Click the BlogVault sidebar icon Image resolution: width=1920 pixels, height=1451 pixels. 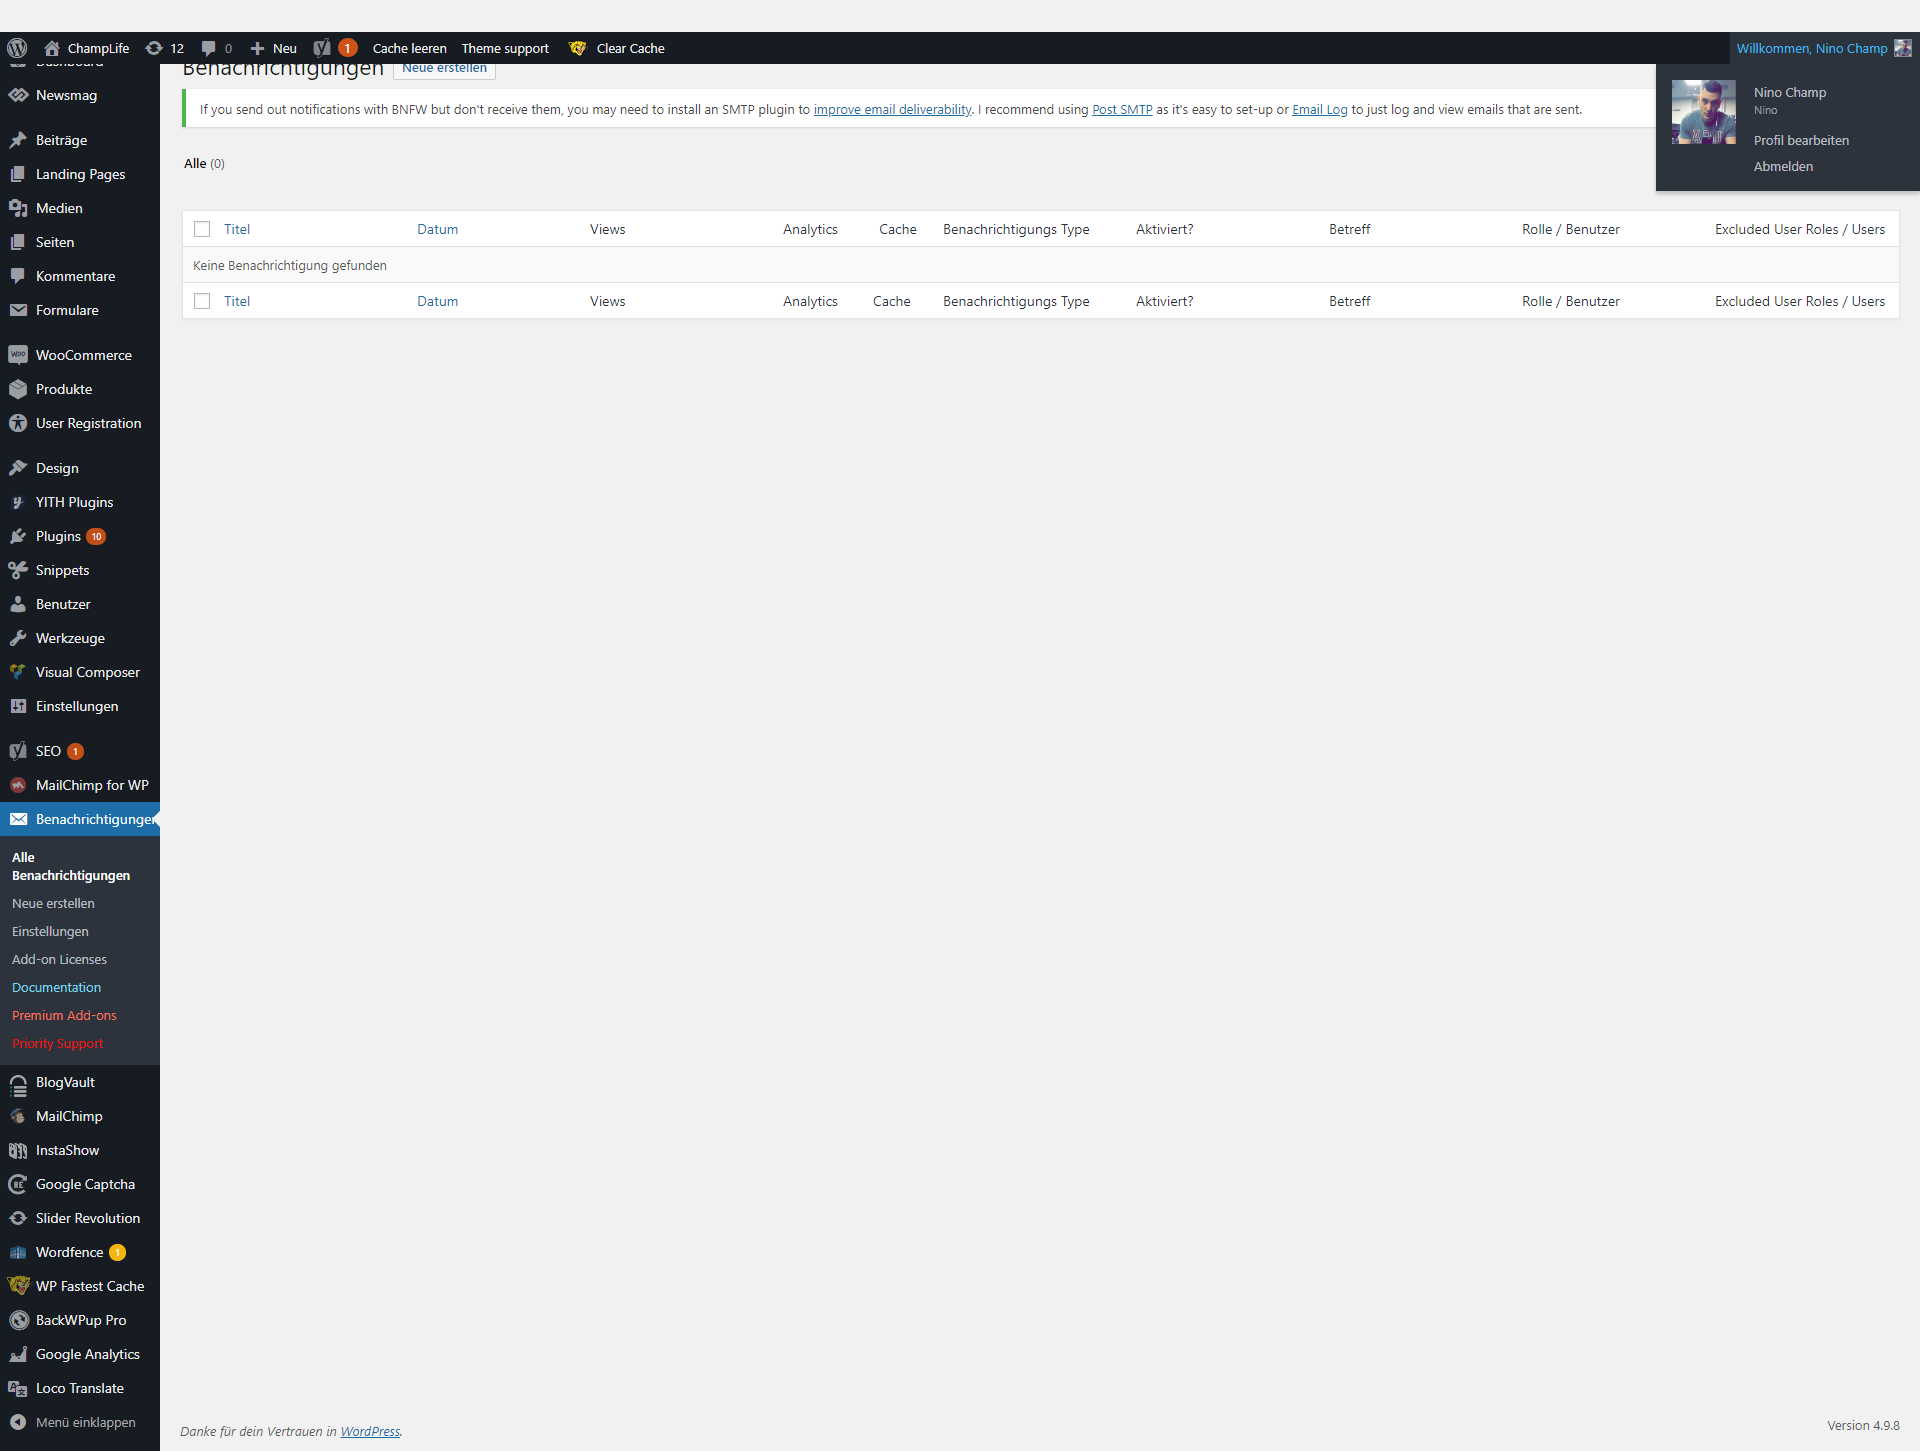(18, 1083)
